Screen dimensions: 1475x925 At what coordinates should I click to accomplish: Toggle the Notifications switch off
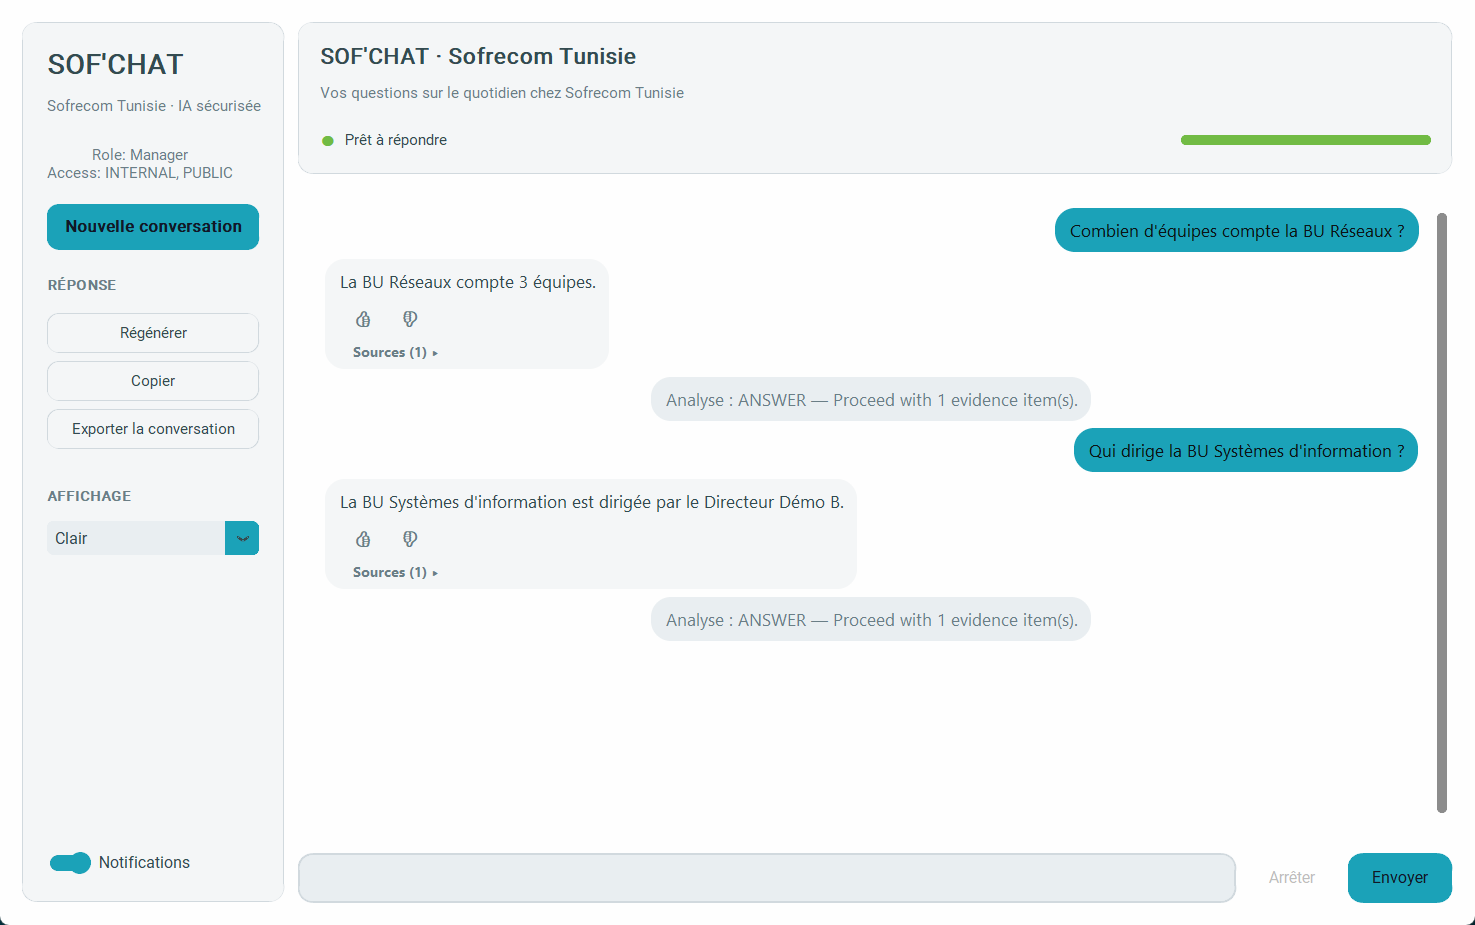70,863
